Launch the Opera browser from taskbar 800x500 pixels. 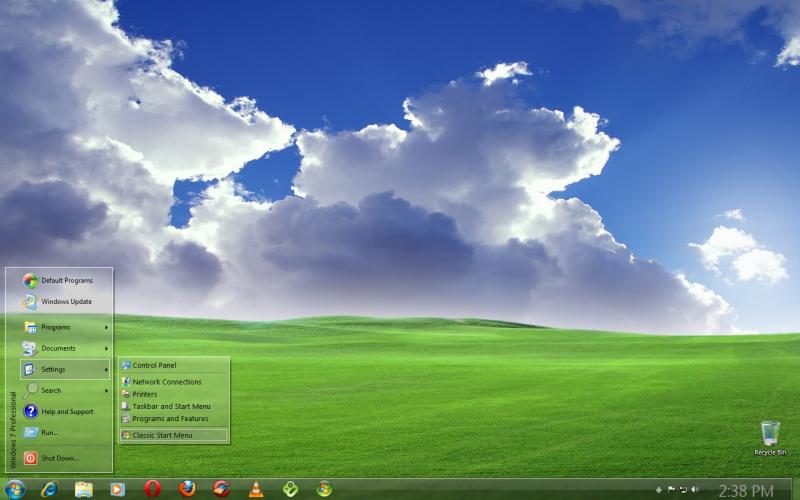[x=153, y=489]
